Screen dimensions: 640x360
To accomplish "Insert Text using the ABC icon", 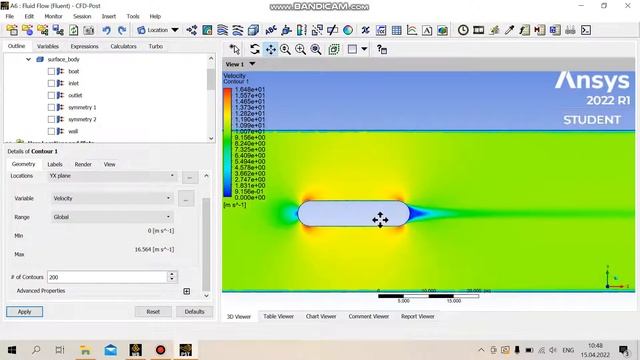I will coord(271,30).
